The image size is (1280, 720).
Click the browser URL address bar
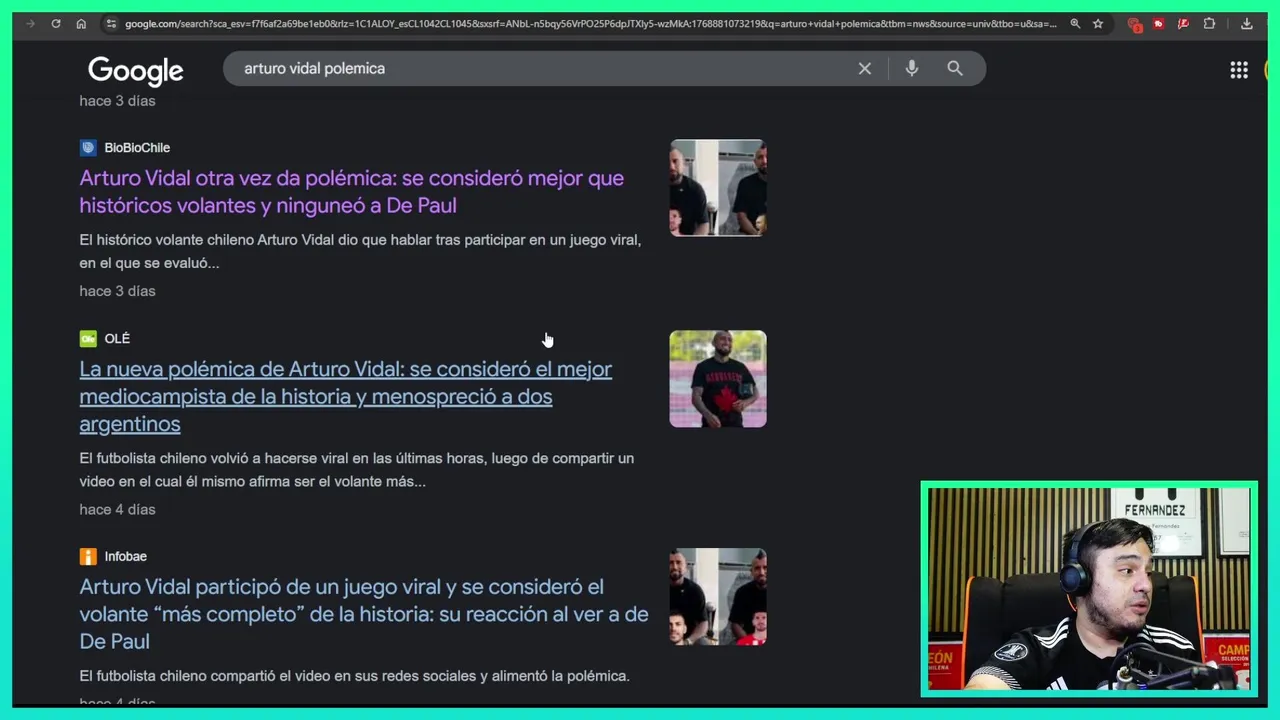click(x=590, y=24)
